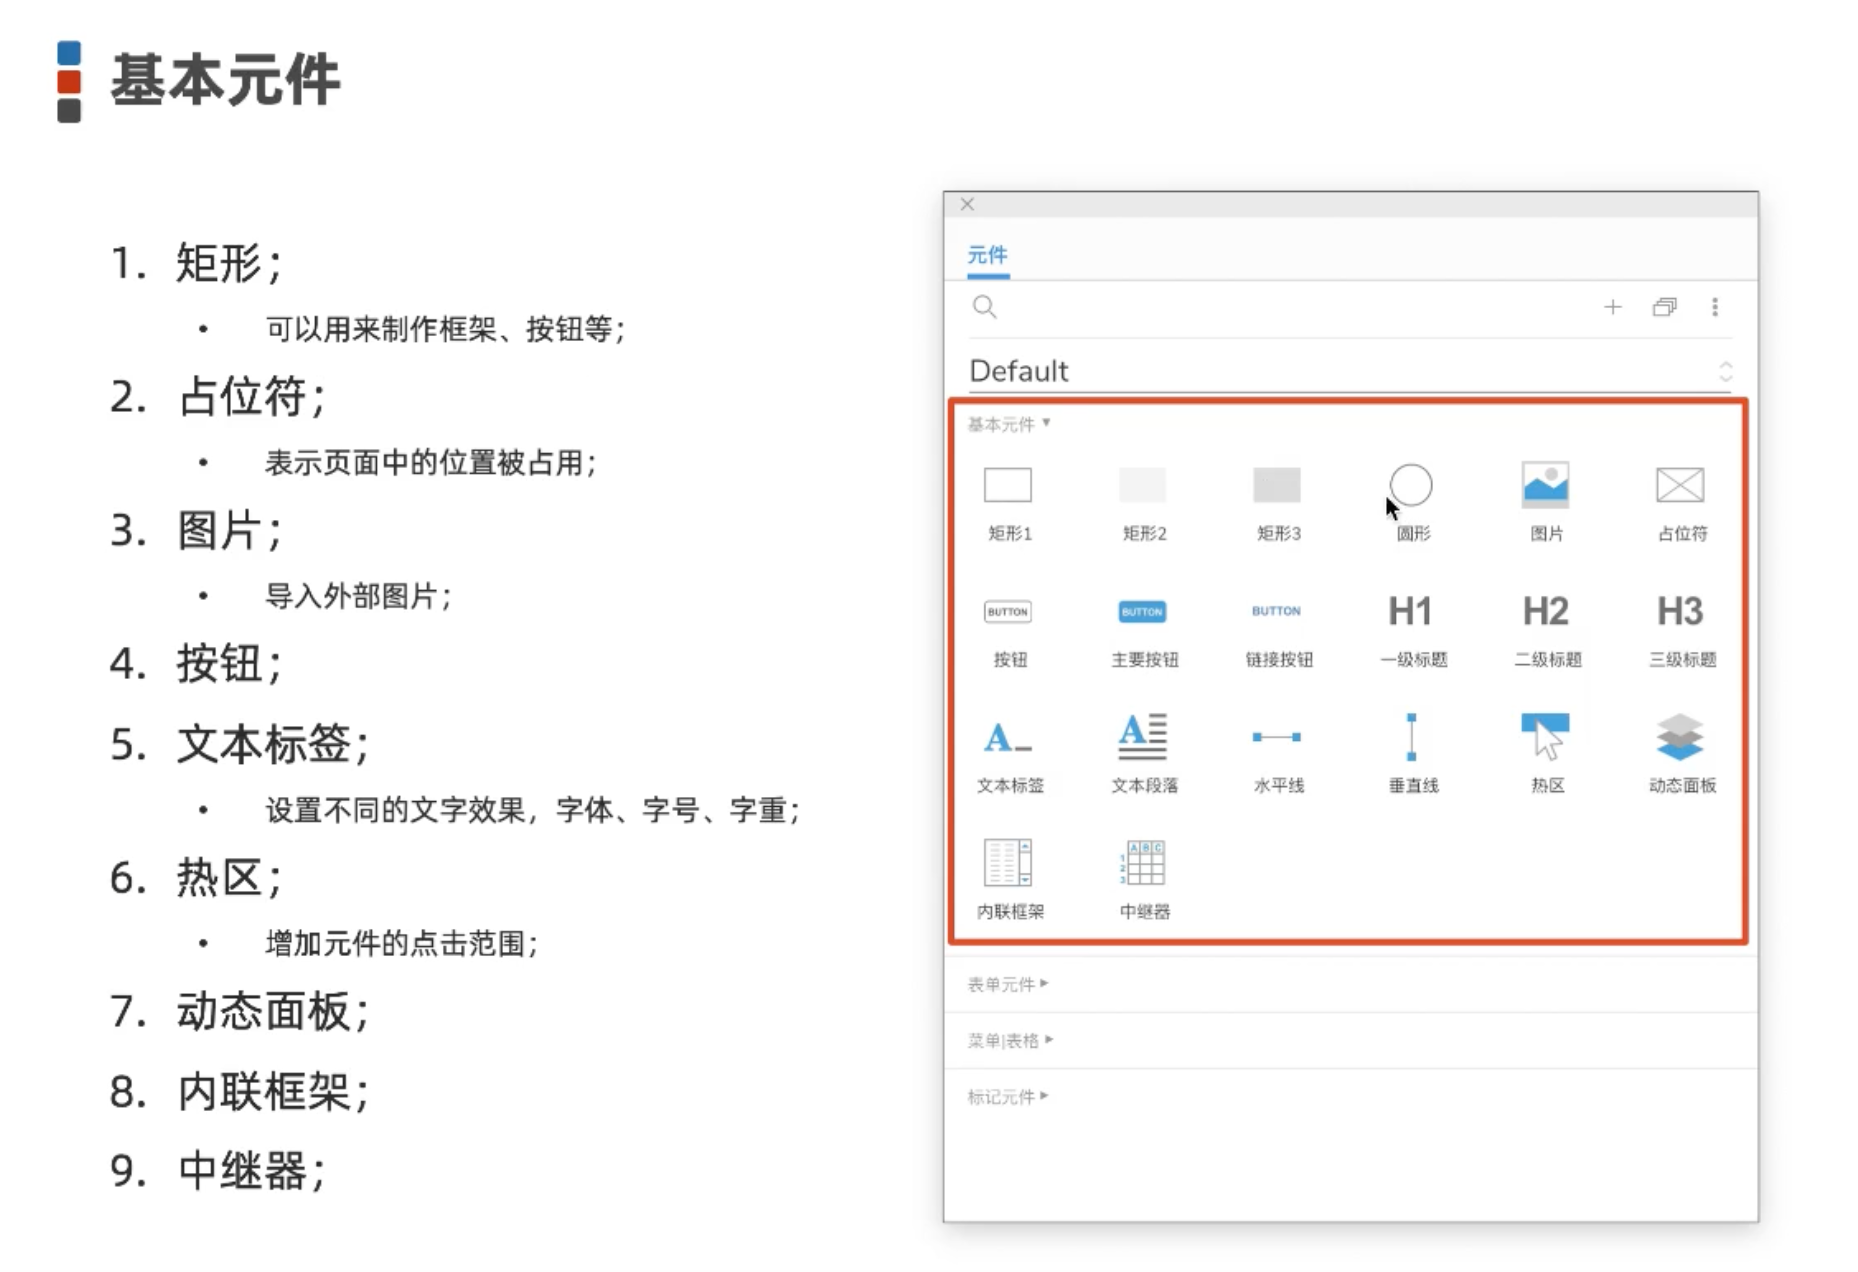Click the list item 文本标签;
1858x1272 pixels.
click(x=272, y=745)
